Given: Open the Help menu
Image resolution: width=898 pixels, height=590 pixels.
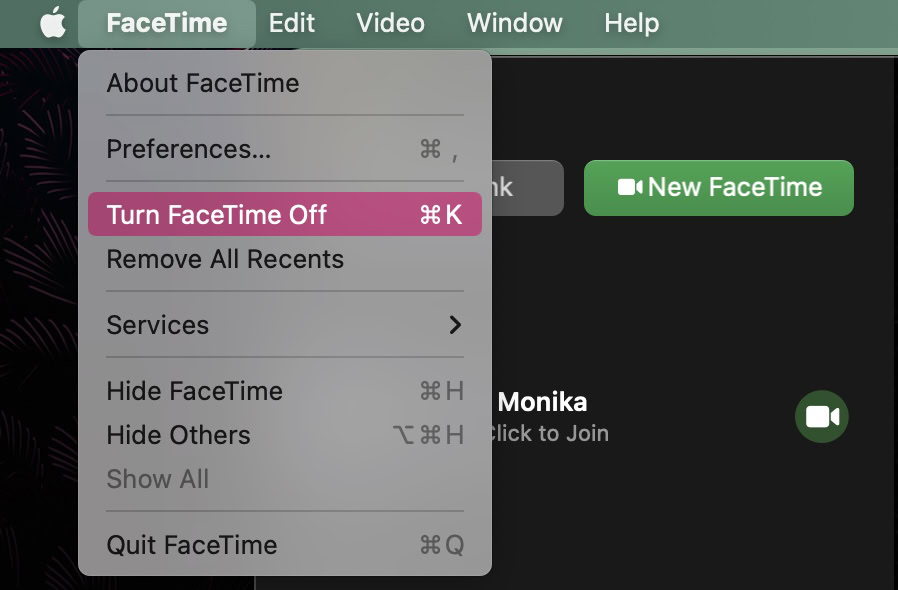Looking at the screenshot, I should pyautogui.click(x=631, y=22).
